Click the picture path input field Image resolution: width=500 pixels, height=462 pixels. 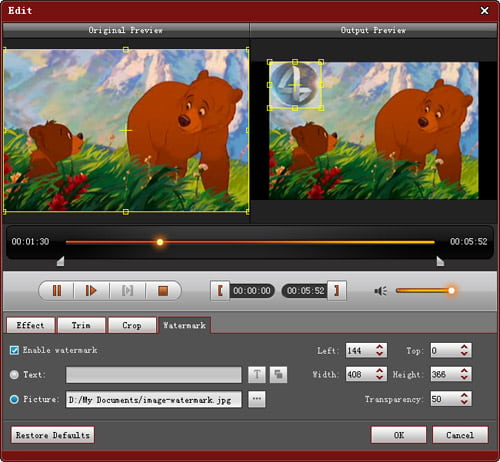pyautogui.click(x=154, y=399)
